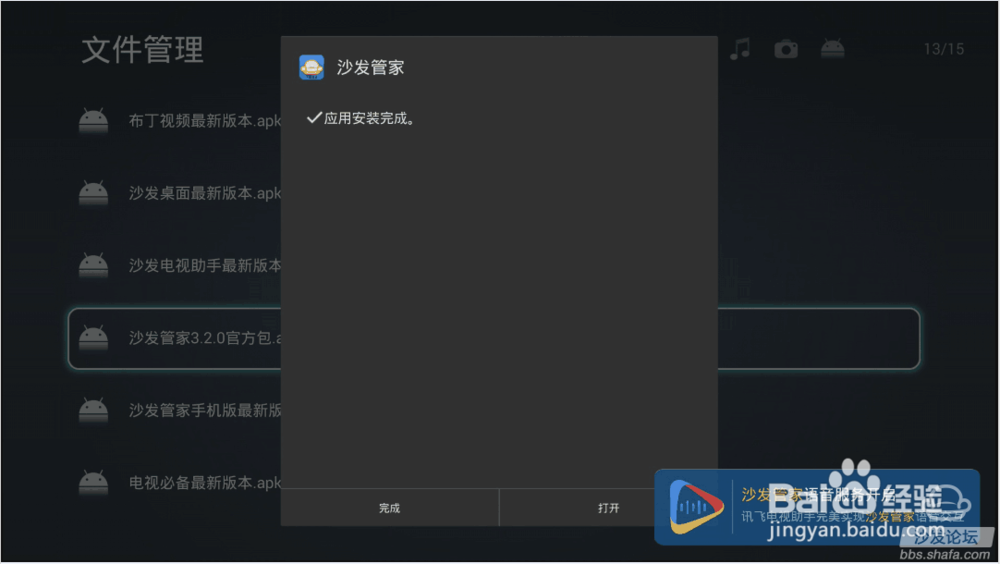Click the 打开 button to launch the app
This screenshot has height=564, width=1000.
click(608, 508)
